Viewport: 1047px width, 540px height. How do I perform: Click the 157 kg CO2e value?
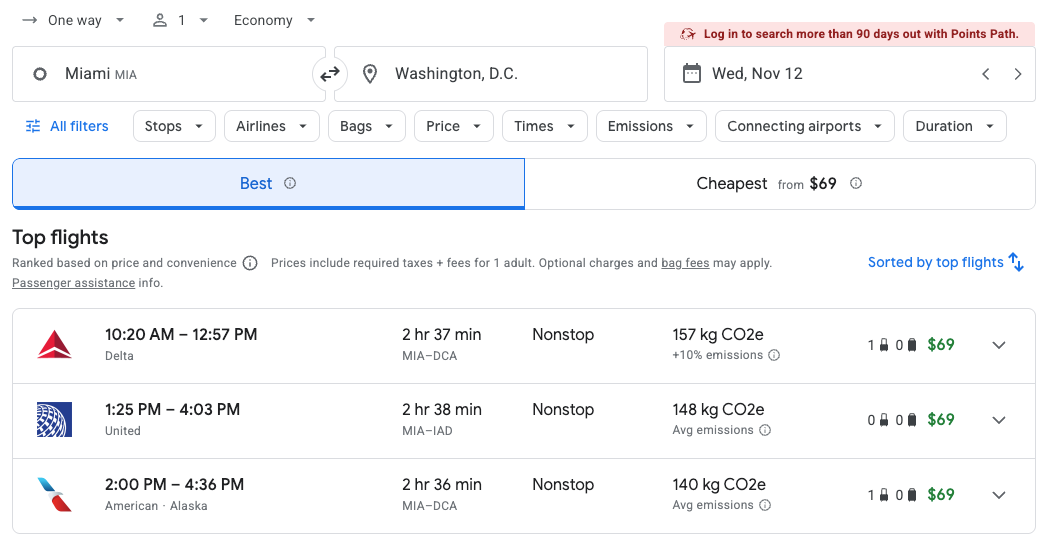click(x=718, y=334)
